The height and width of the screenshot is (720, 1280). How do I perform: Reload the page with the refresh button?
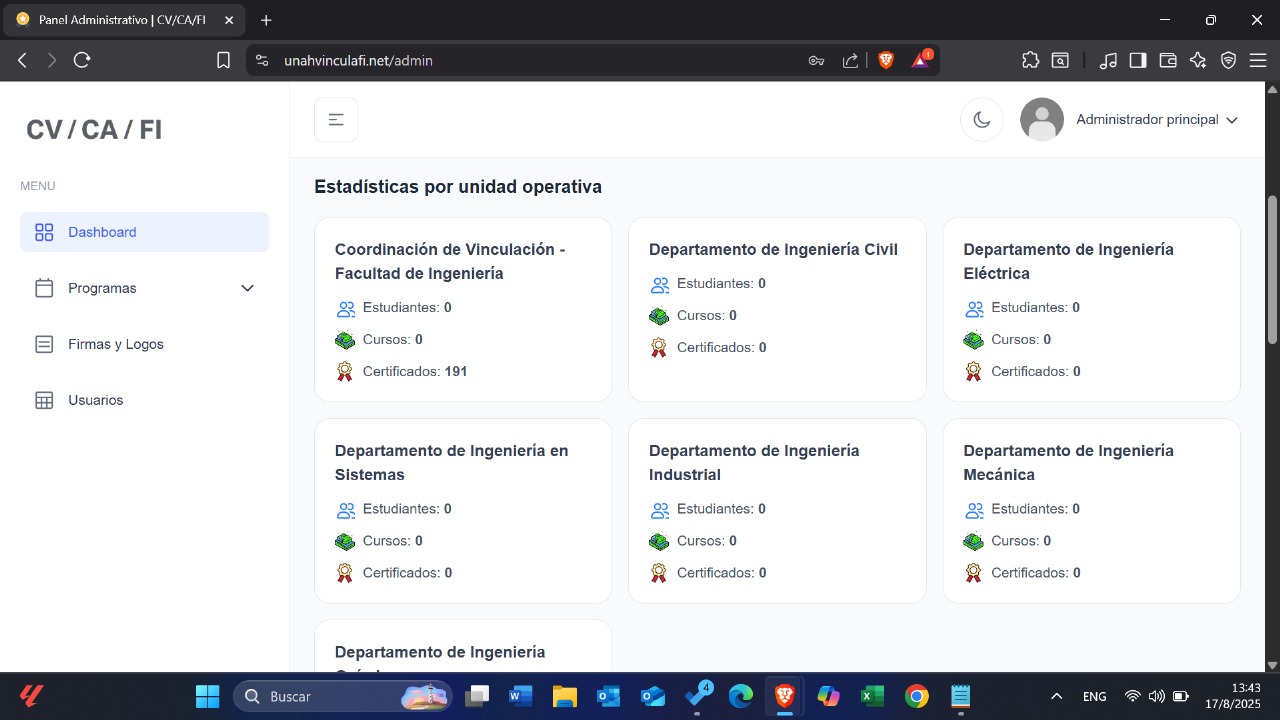coord(82,60)
